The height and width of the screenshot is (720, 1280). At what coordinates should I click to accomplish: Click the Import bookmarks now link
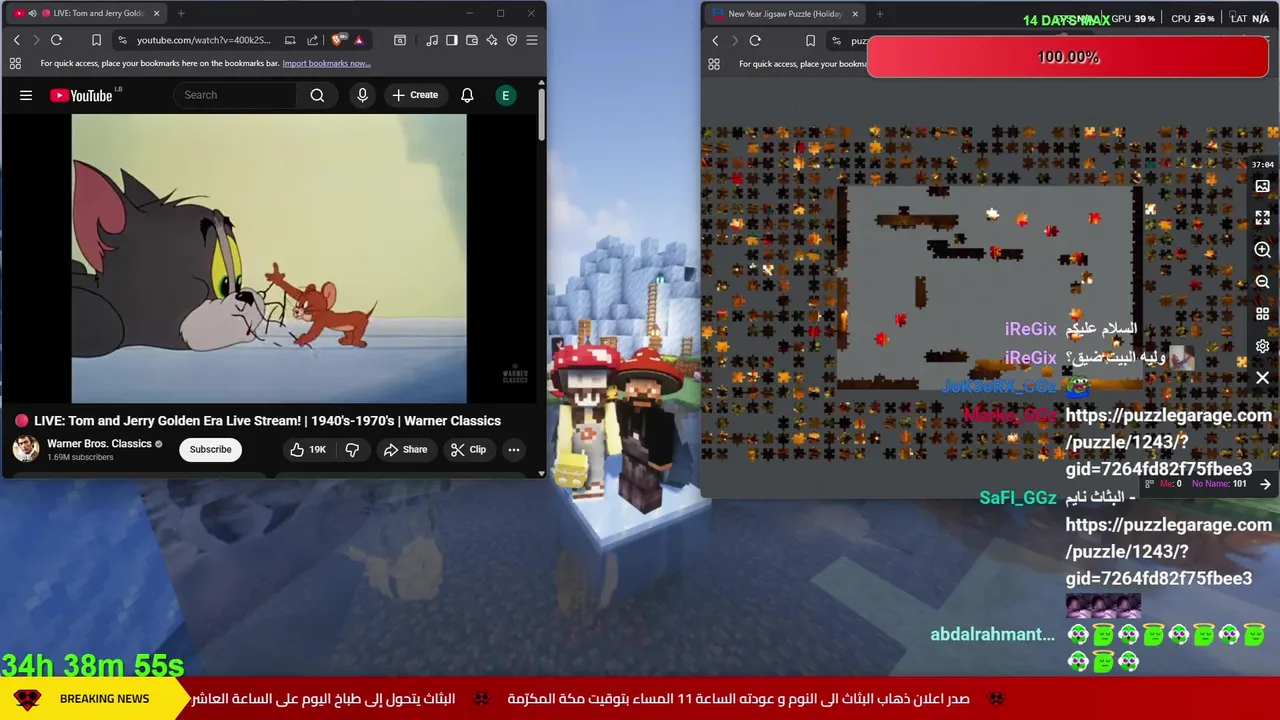pos(326,63)
